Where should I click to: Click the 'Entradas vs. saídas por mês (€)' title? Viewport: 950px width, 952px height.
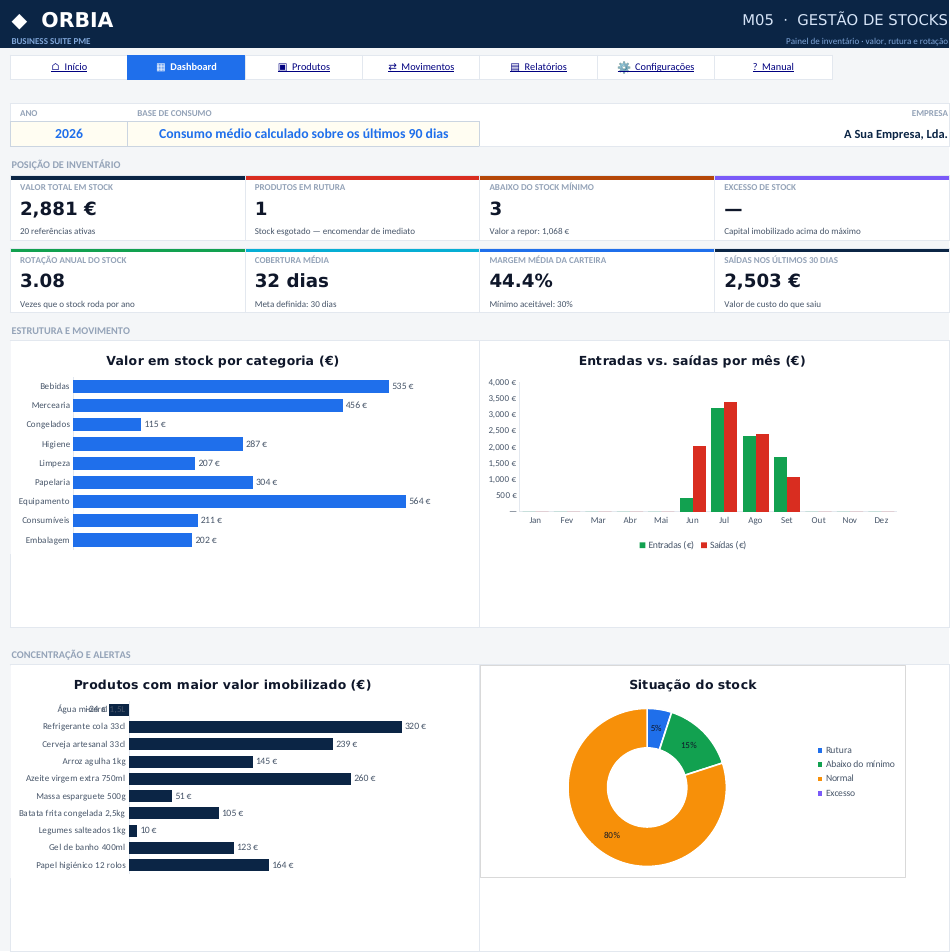692,361
